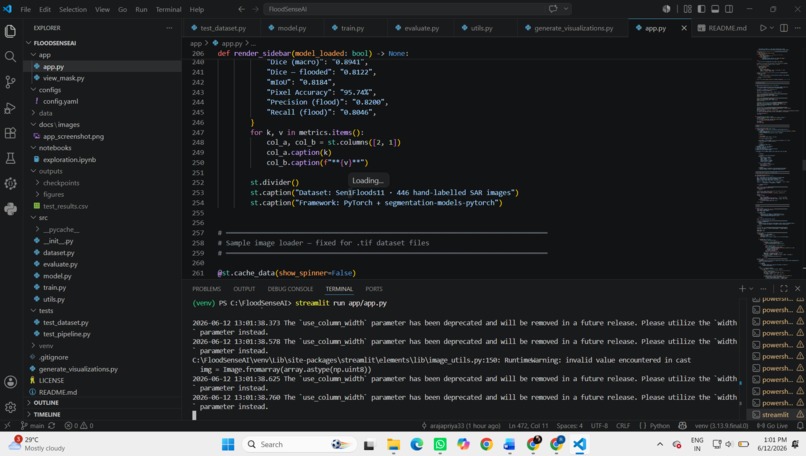This screenshot has height=456, width=806.
Task: Click the synchronize changes icon in status bar
Action: 51,426
